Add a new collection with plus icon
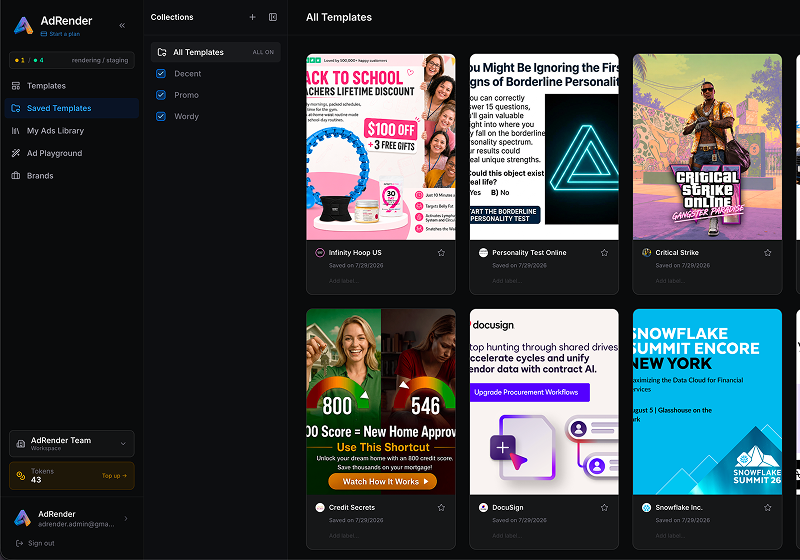This screenshot has height=560, width=800. tap(253, 17)
